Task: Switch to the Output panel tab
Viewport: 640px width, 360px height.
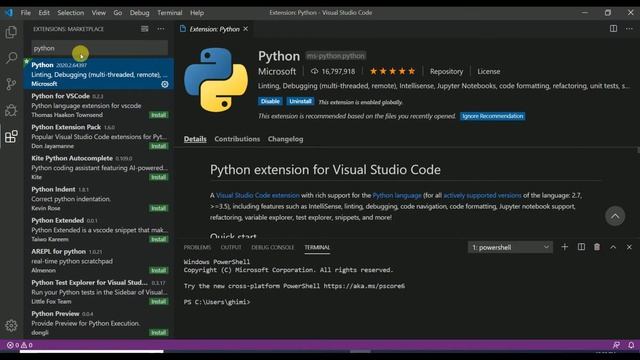Action: (x=231, y=247)
